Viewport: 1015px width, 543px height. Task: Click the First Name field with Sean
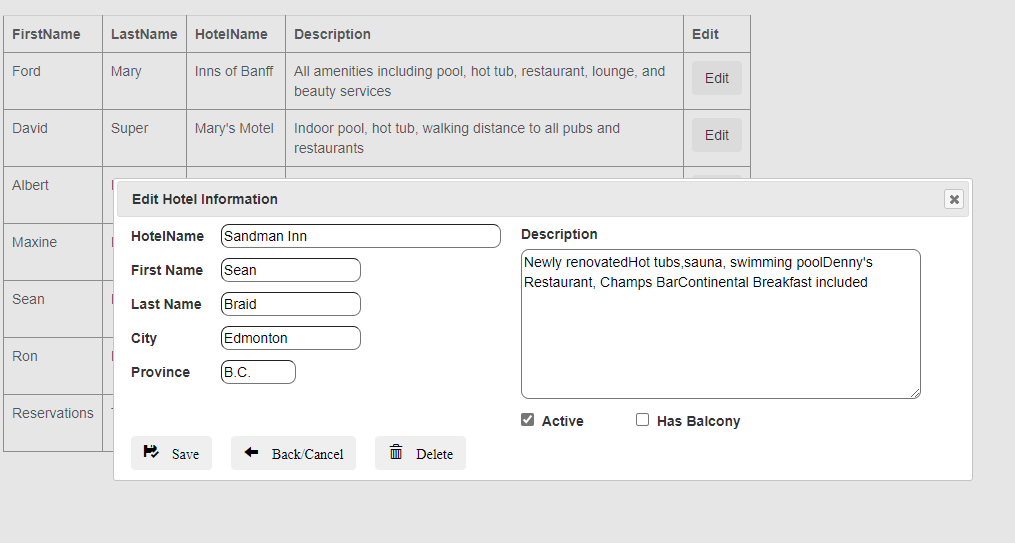(291, 270)
